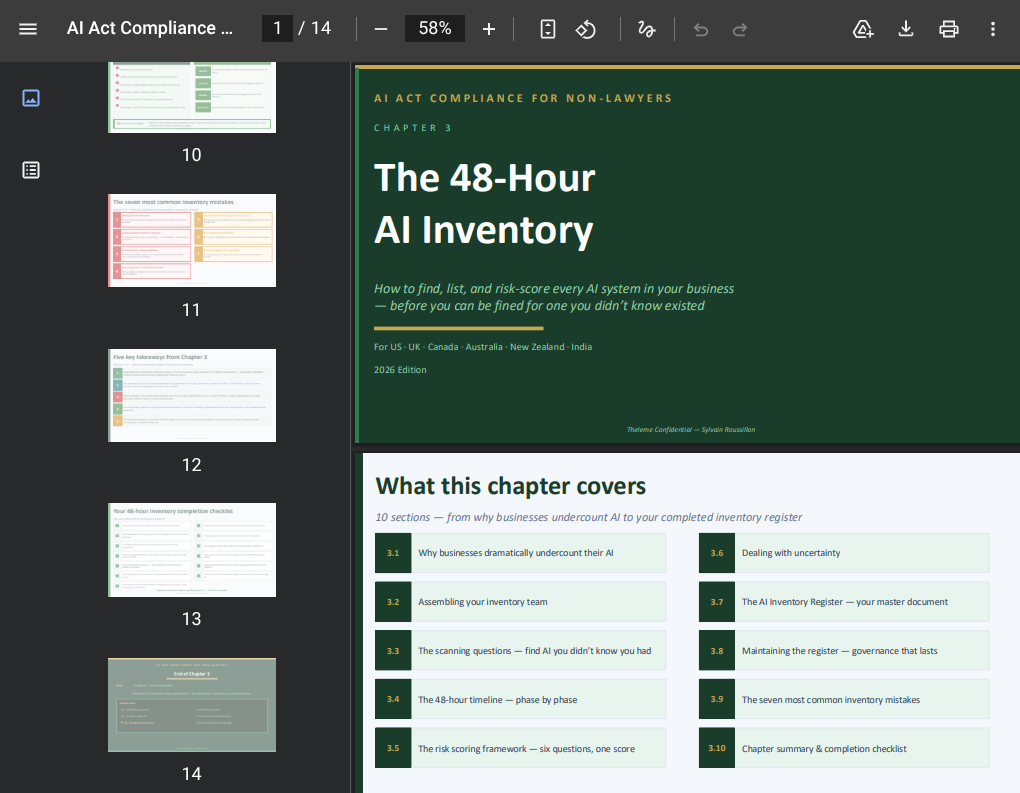Click the zoom in plus button

[x=489, y=29]
